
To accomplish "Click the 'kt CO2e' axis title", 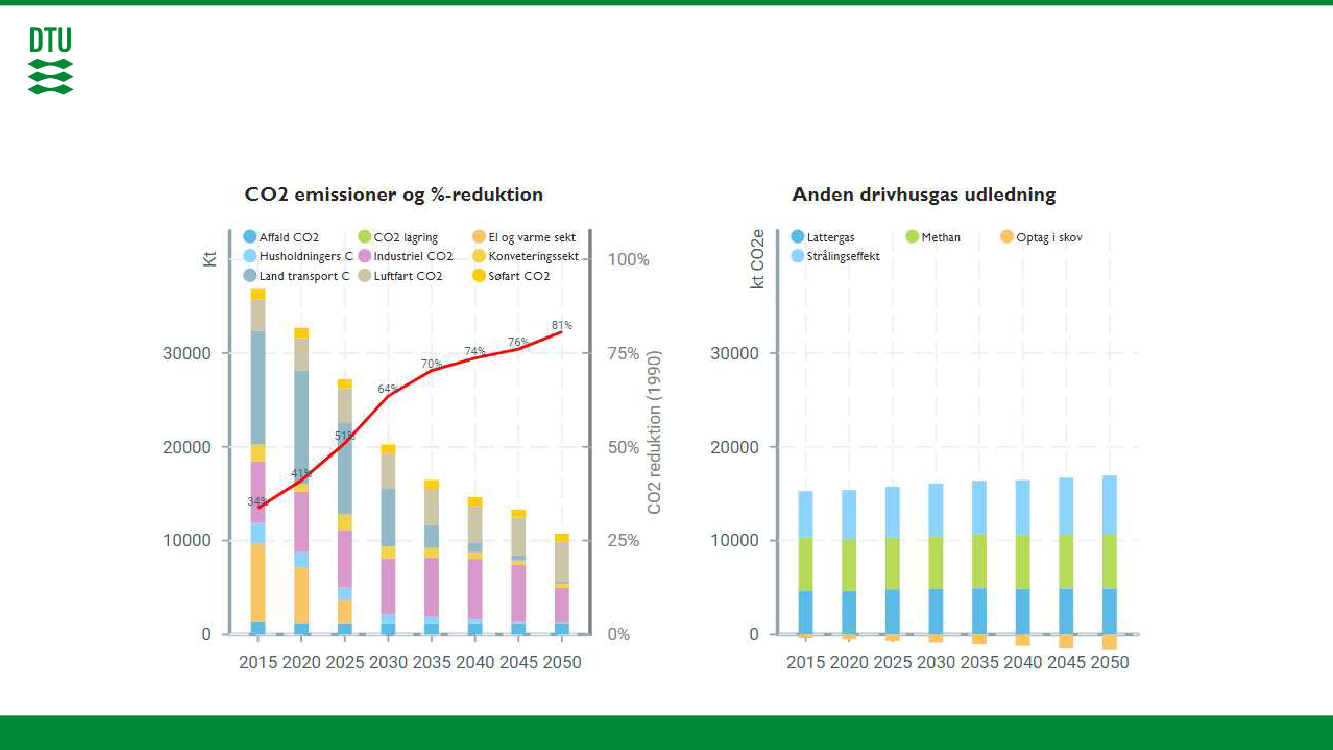I will (x=758, y=259).
